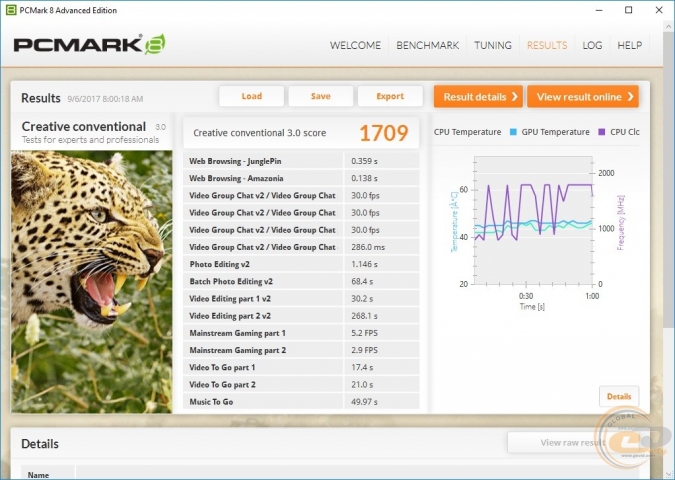Open the LOG tab

click(x=592, y=45)
